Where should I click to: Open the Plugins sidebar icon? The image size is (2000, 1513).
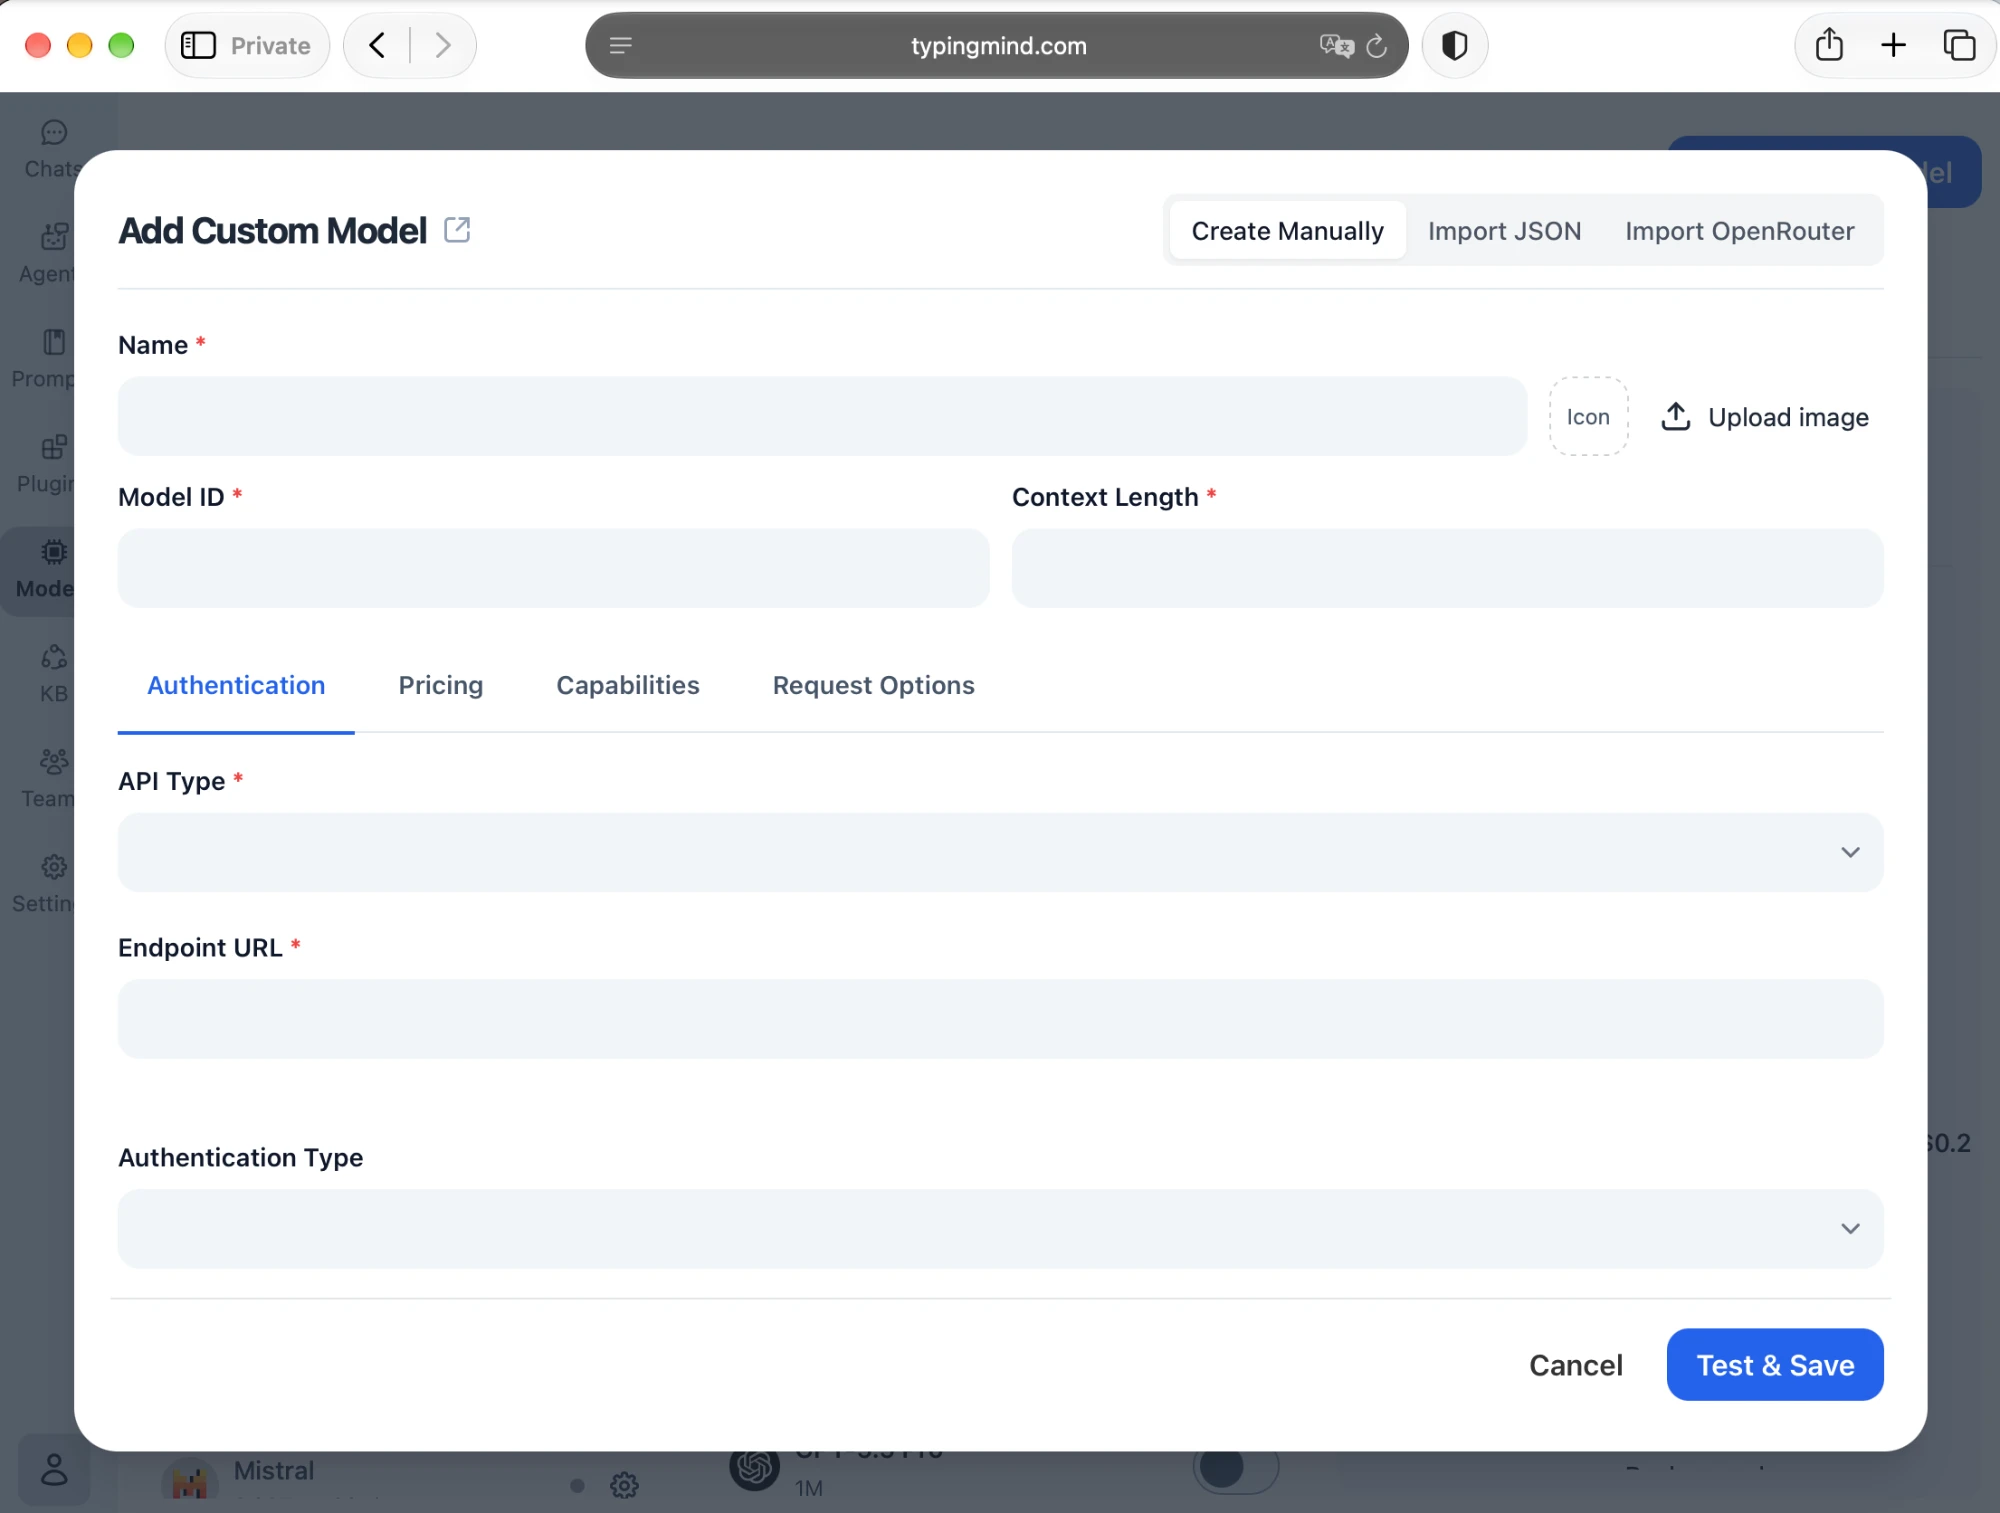coord(54,447)
